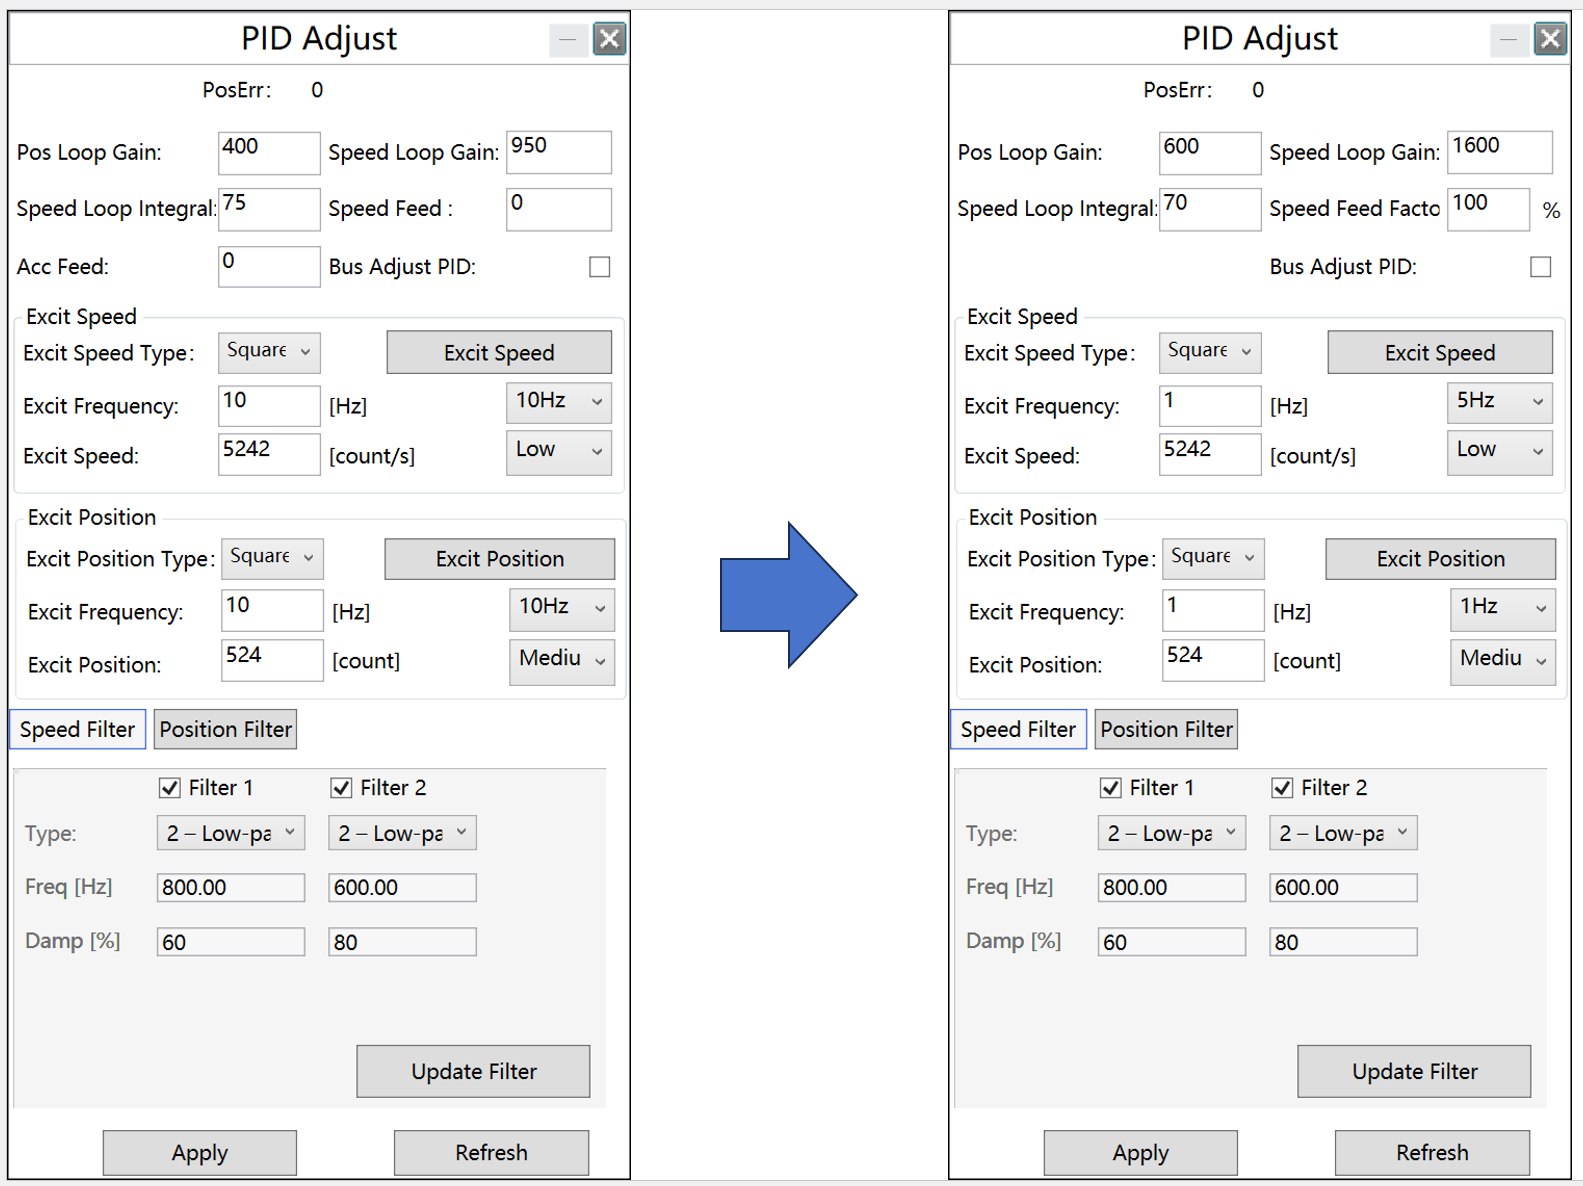Open Excit Speed Type dropdown in left window
1583x1186 pixels.
(x=269, y=352)
